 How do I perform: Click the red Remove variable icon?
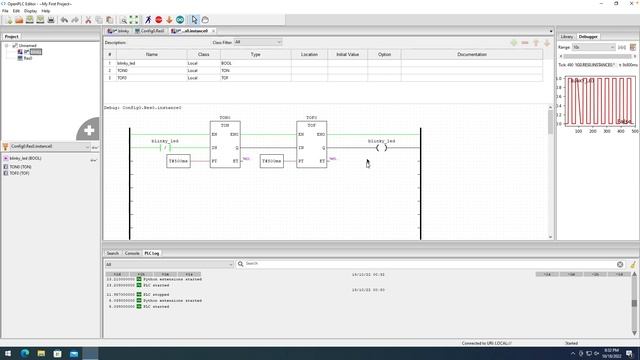(525, 42)
